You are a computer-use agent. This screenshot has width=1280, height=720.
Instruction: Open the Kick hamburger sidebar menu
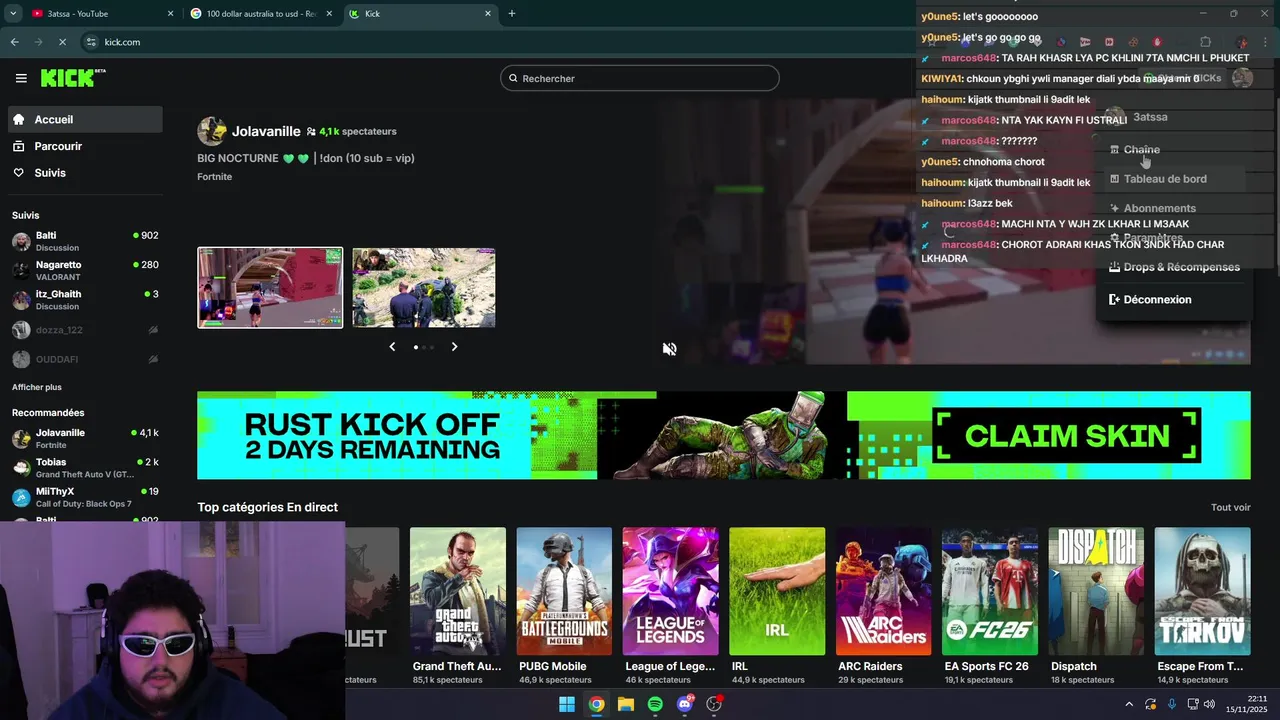point(21,78)
